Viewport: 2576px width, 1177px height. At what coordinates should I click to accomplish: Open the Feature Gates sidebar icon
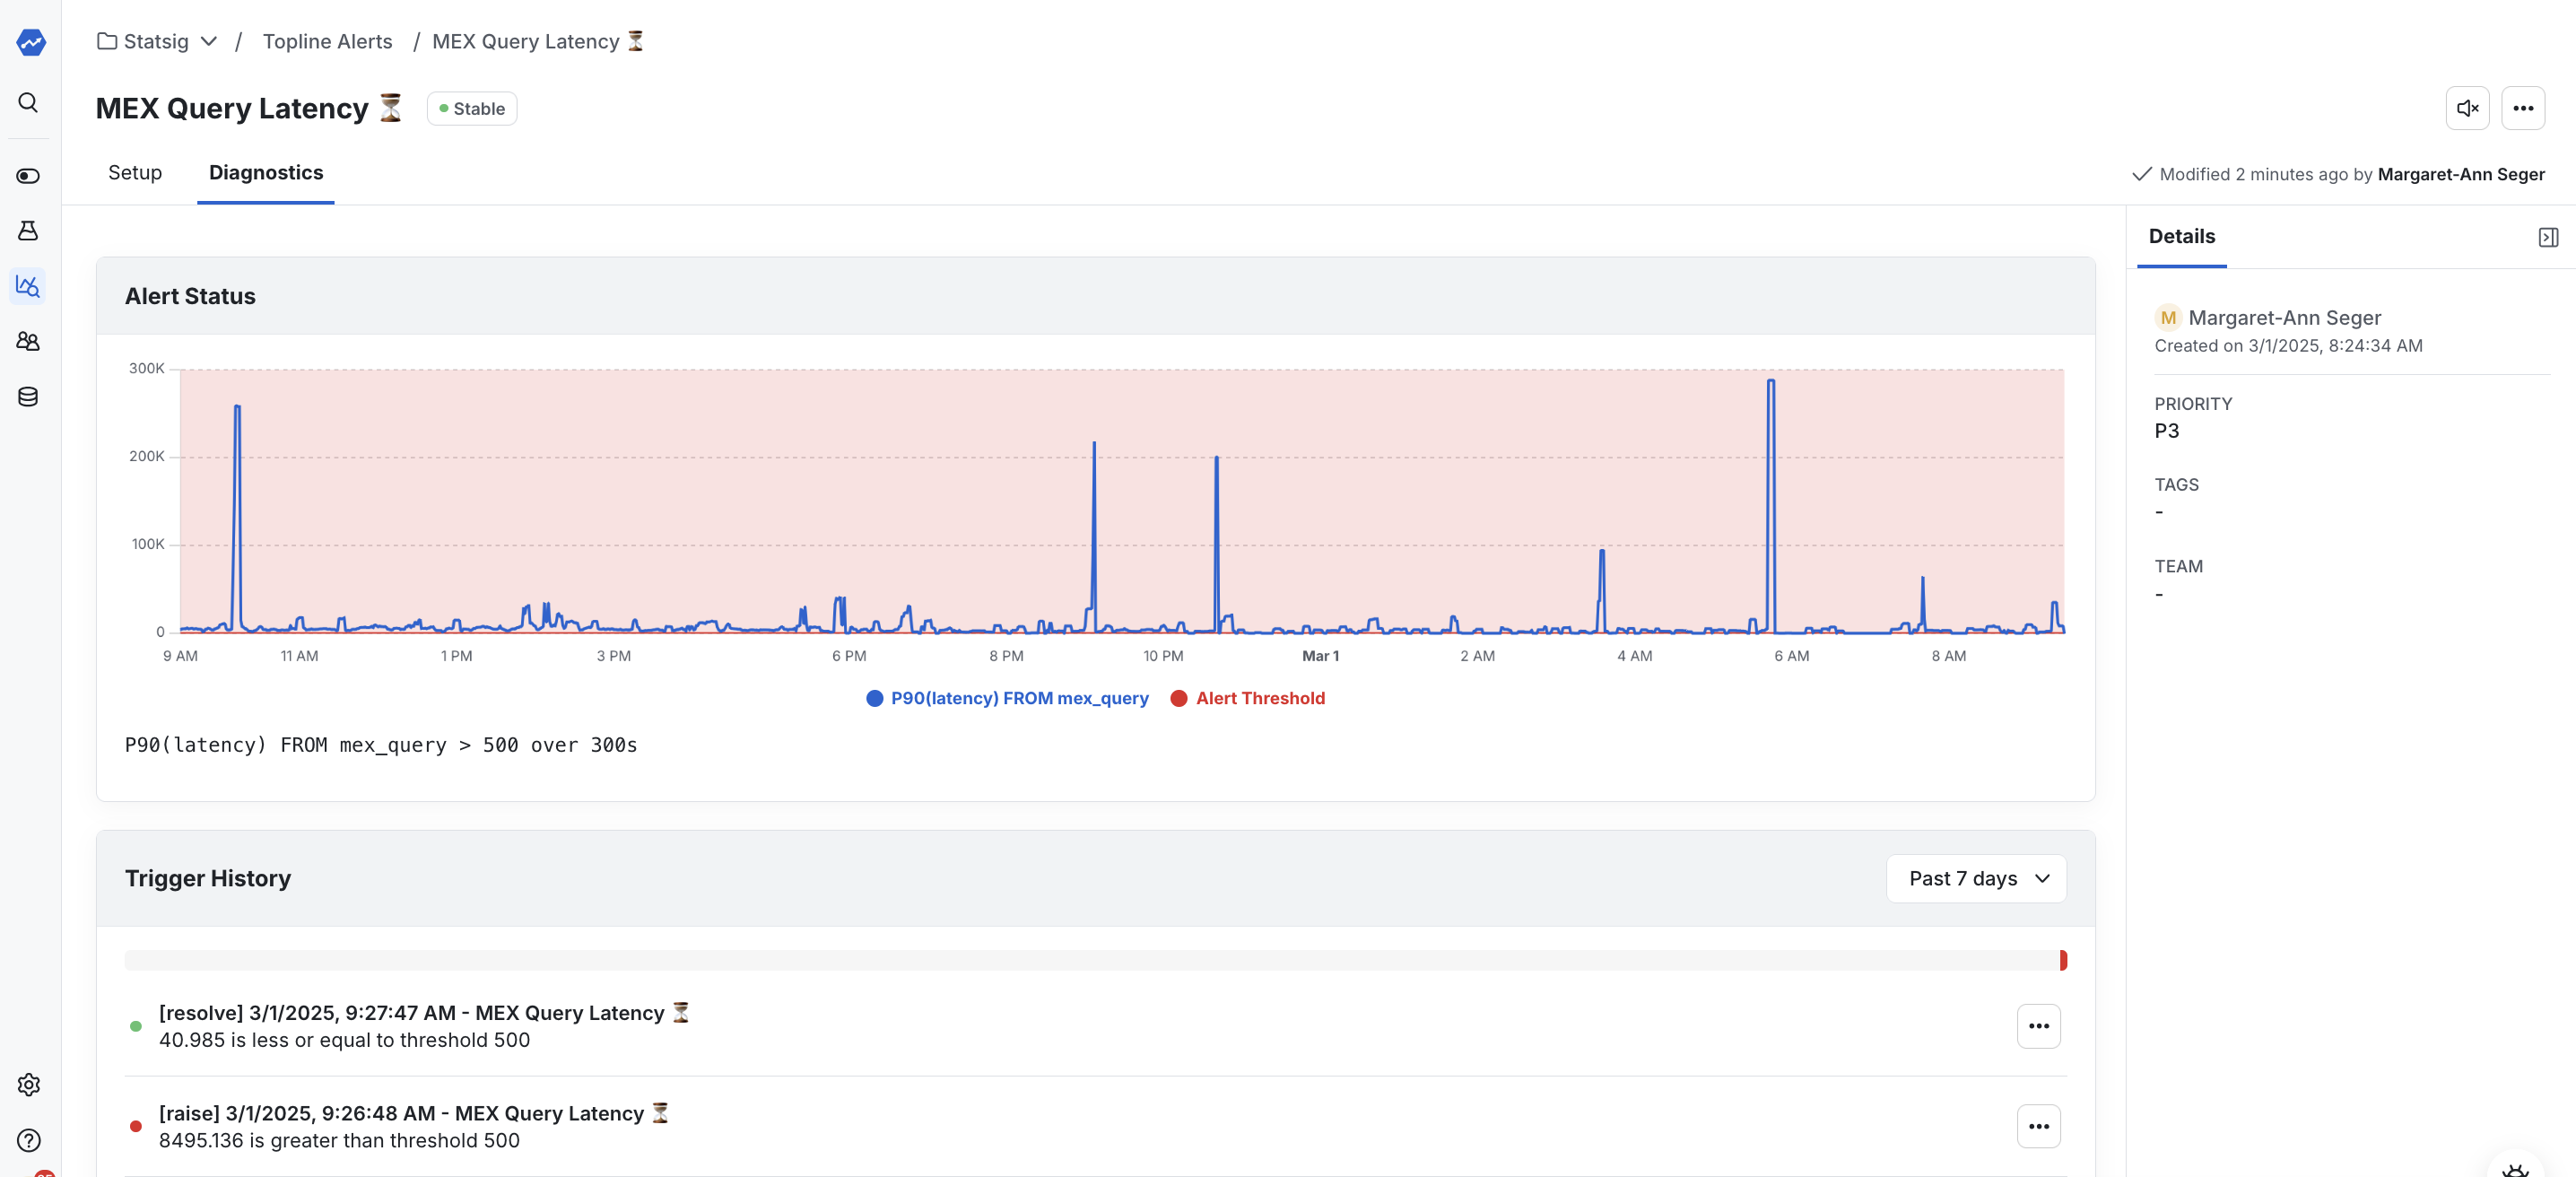coord(28,176)
